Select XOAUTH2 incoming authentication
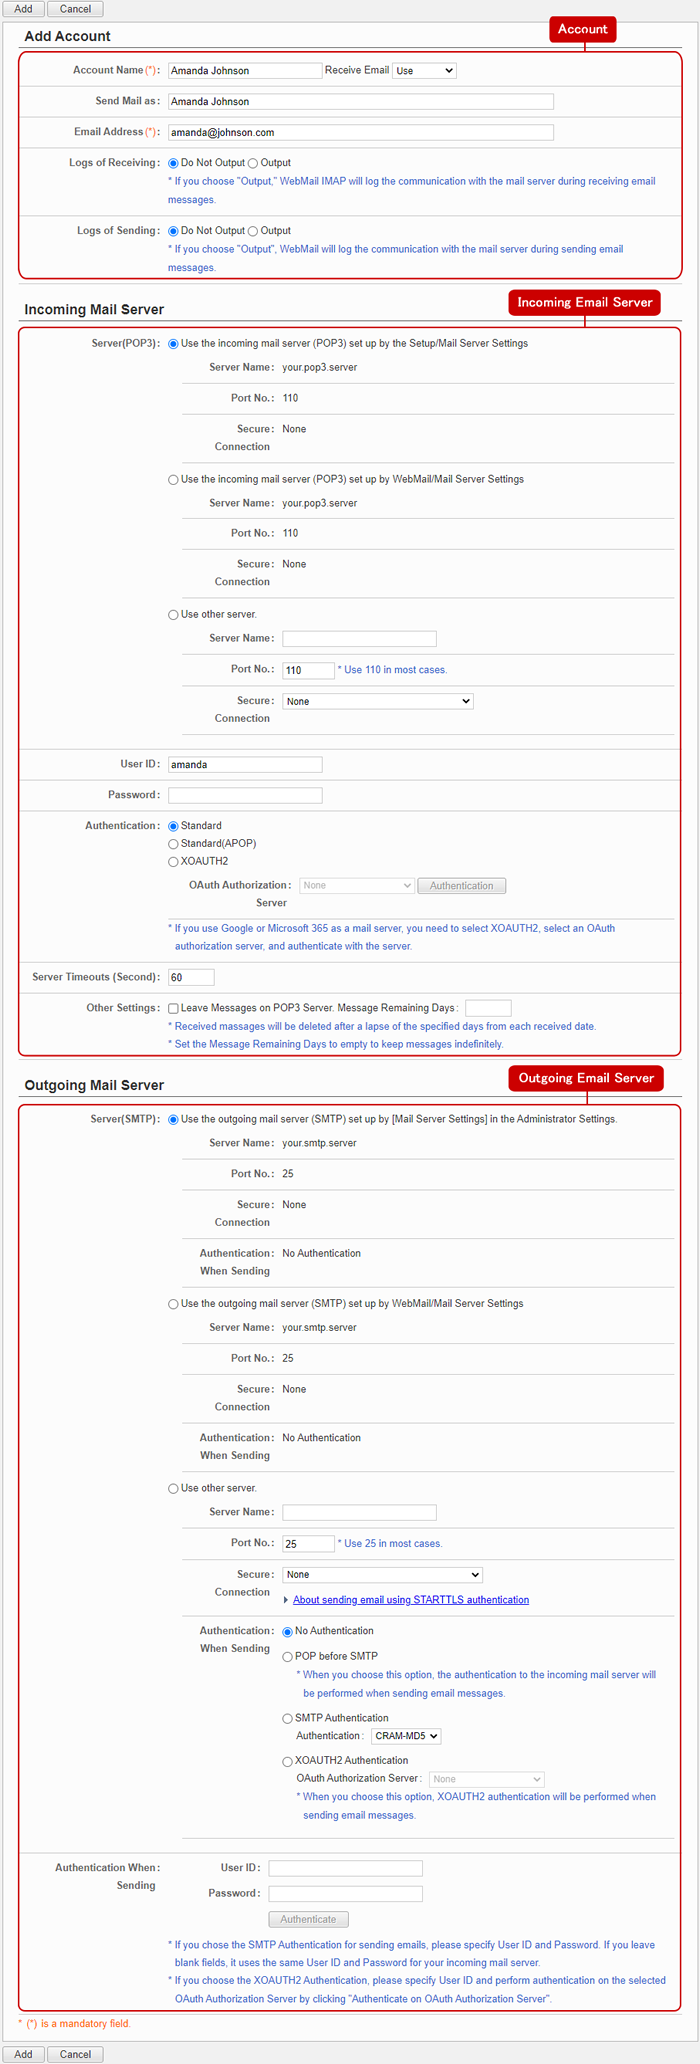The image size is (700, 2064). (x=173, y=862)
